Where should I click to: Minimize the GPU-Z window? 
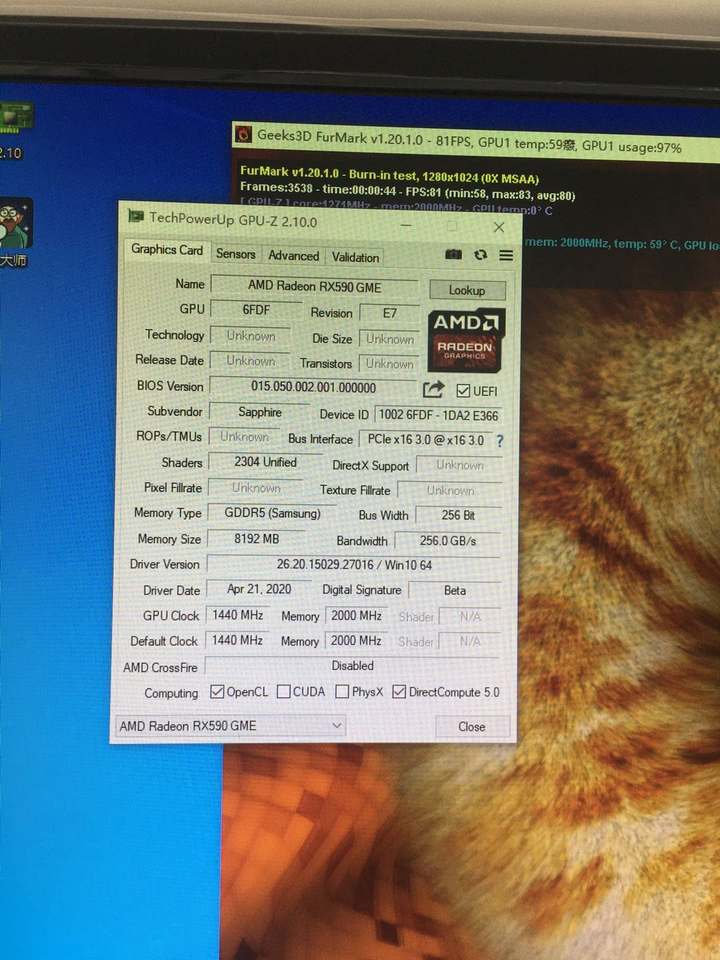[405, 224]
